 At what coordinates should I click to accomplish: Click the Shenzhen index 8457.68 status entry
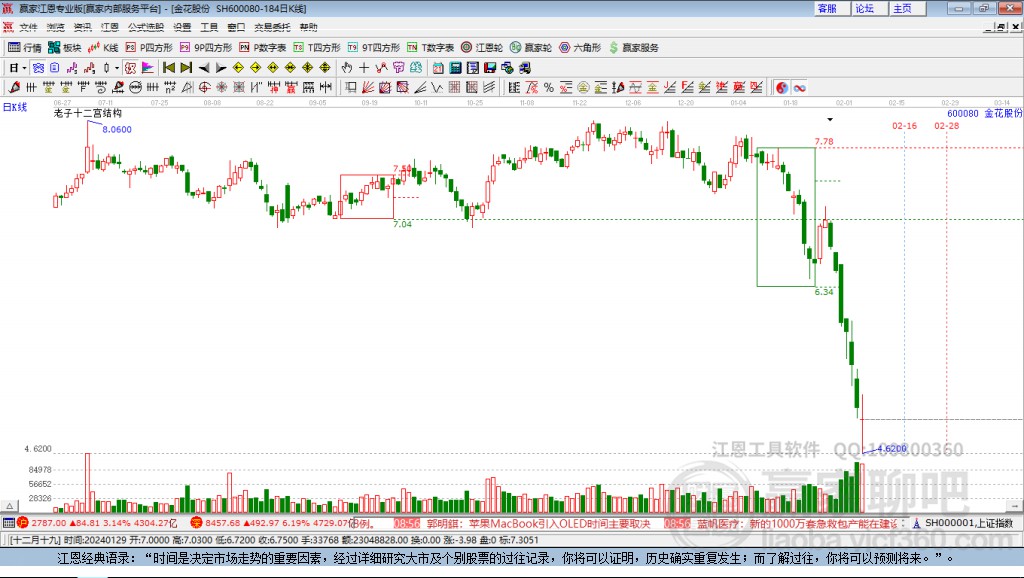[271, 523]
